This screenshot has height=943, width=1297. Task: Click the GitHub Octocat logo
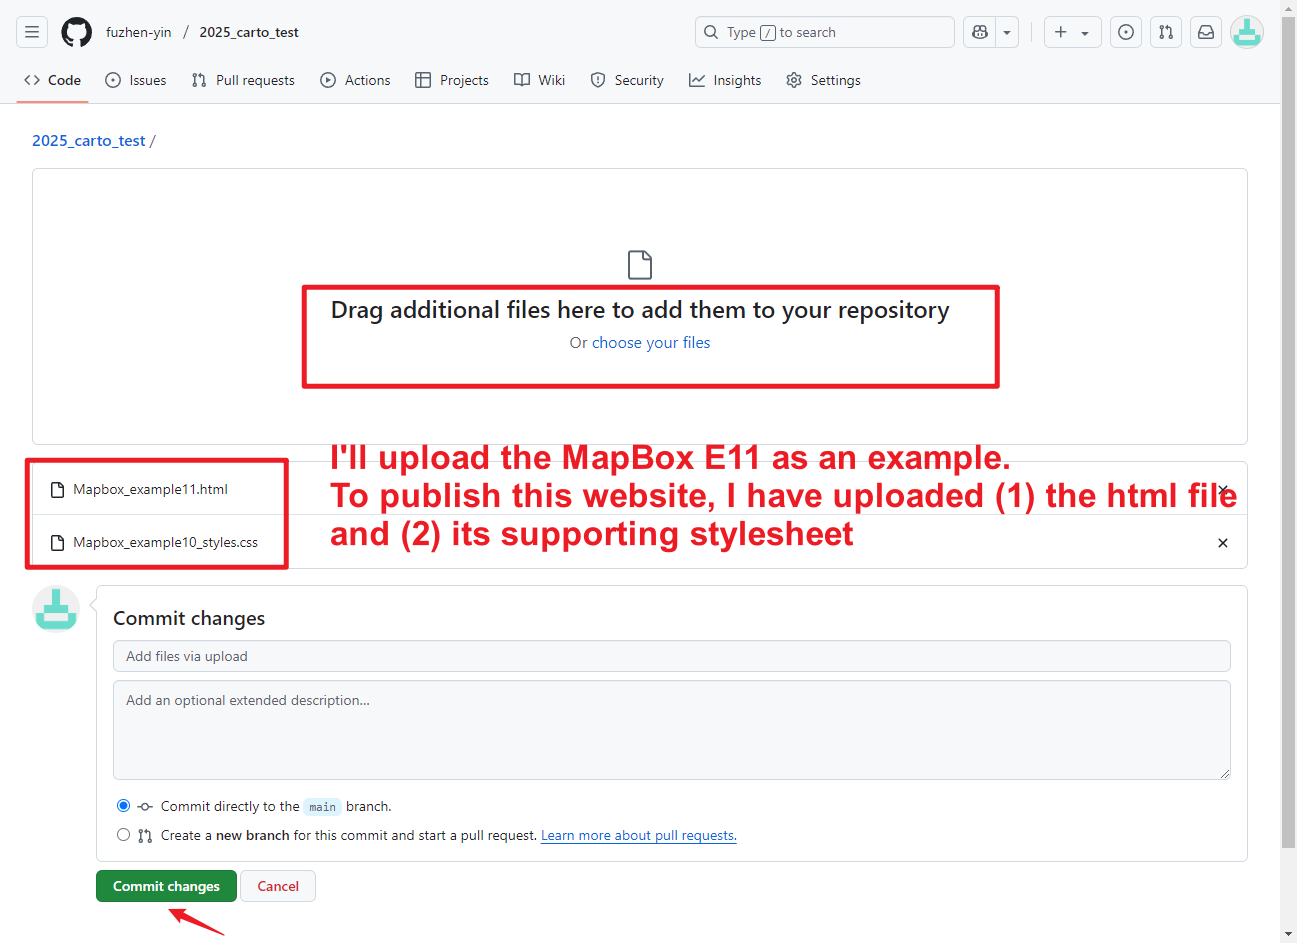tap(77, 32)
